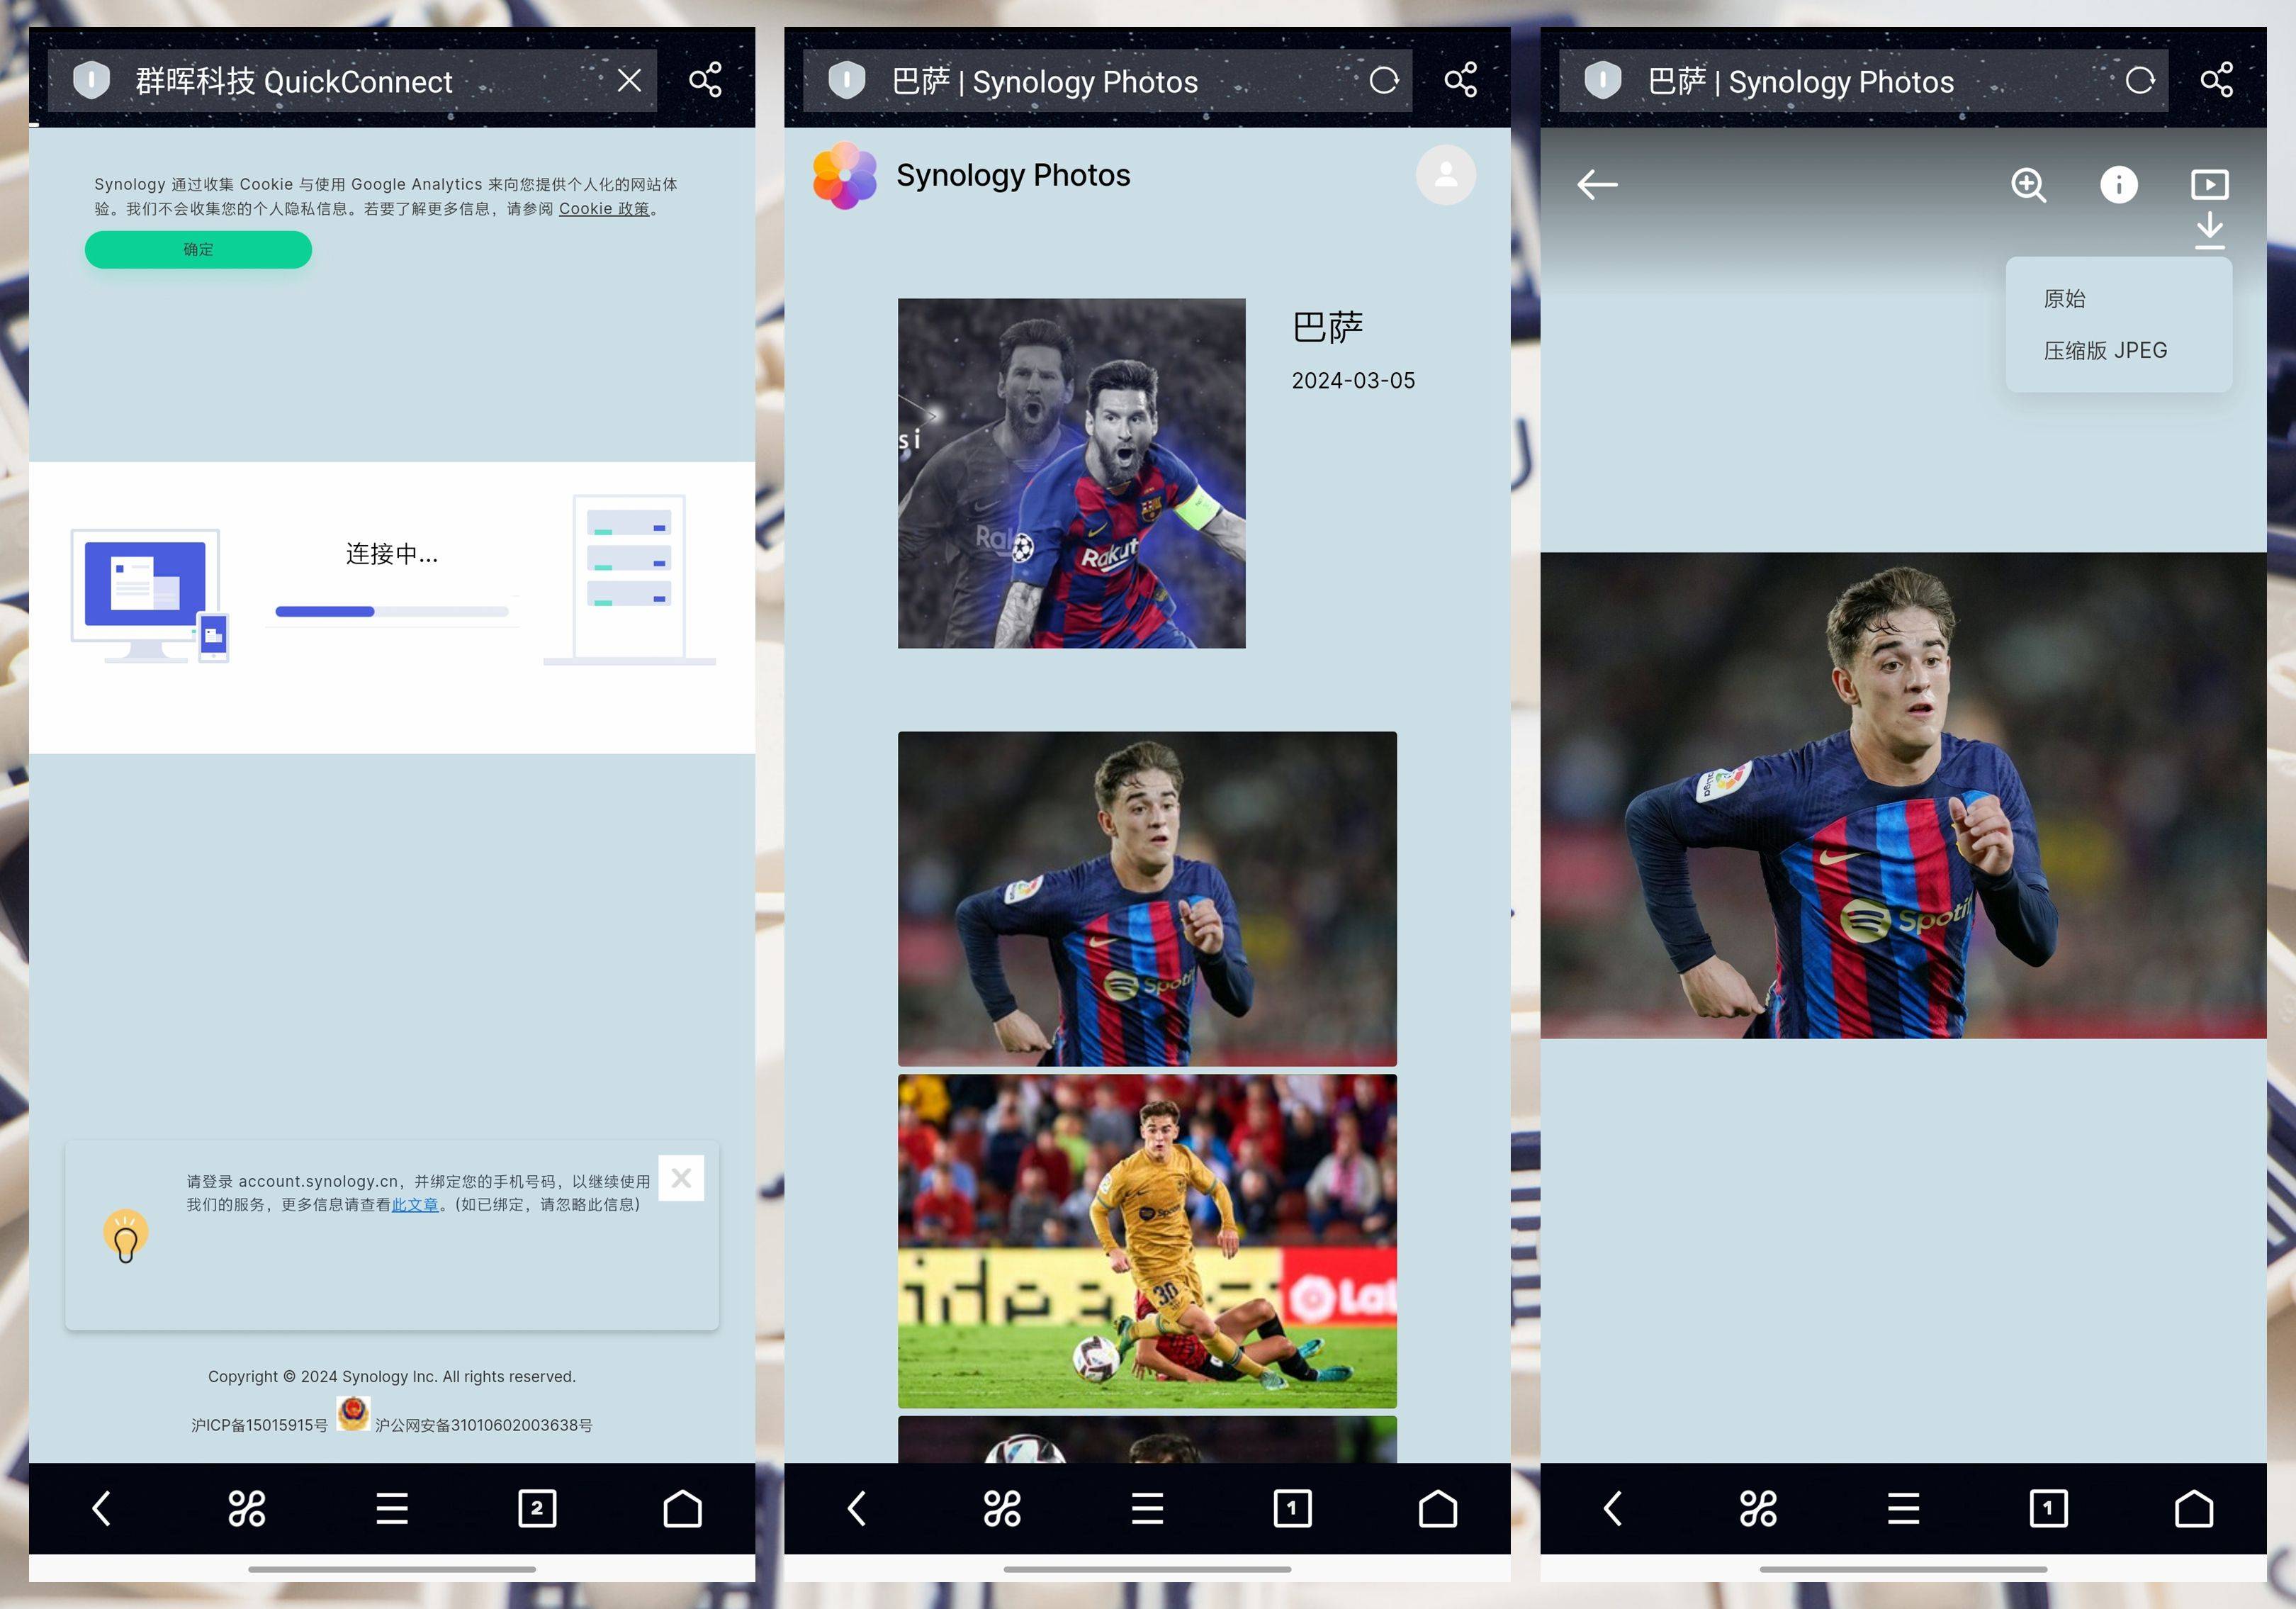Open the 此文章 link in notice
This screenshot has height=1609, width=2296.
point(415,1205)
